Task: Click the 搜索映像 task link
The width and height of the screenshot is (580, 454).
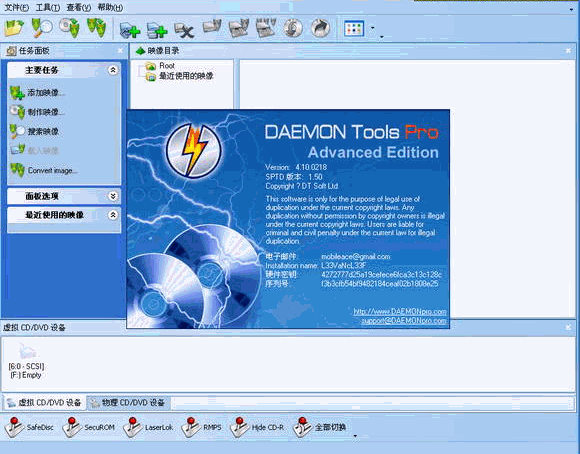Action: click(43, 131)
